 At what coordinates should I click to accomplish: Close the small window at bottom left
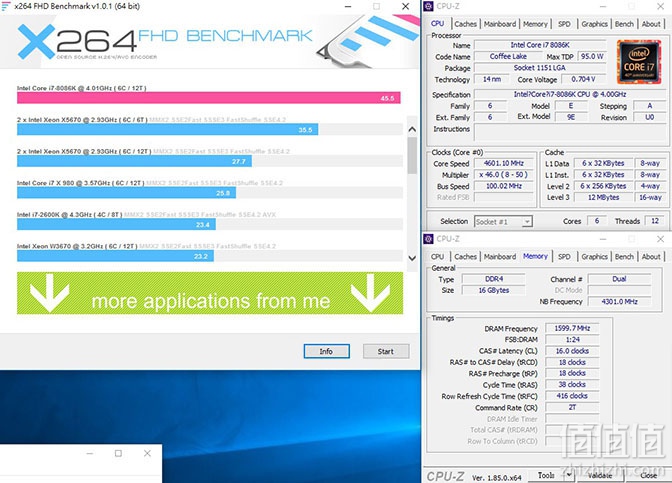tap(147, 453)
